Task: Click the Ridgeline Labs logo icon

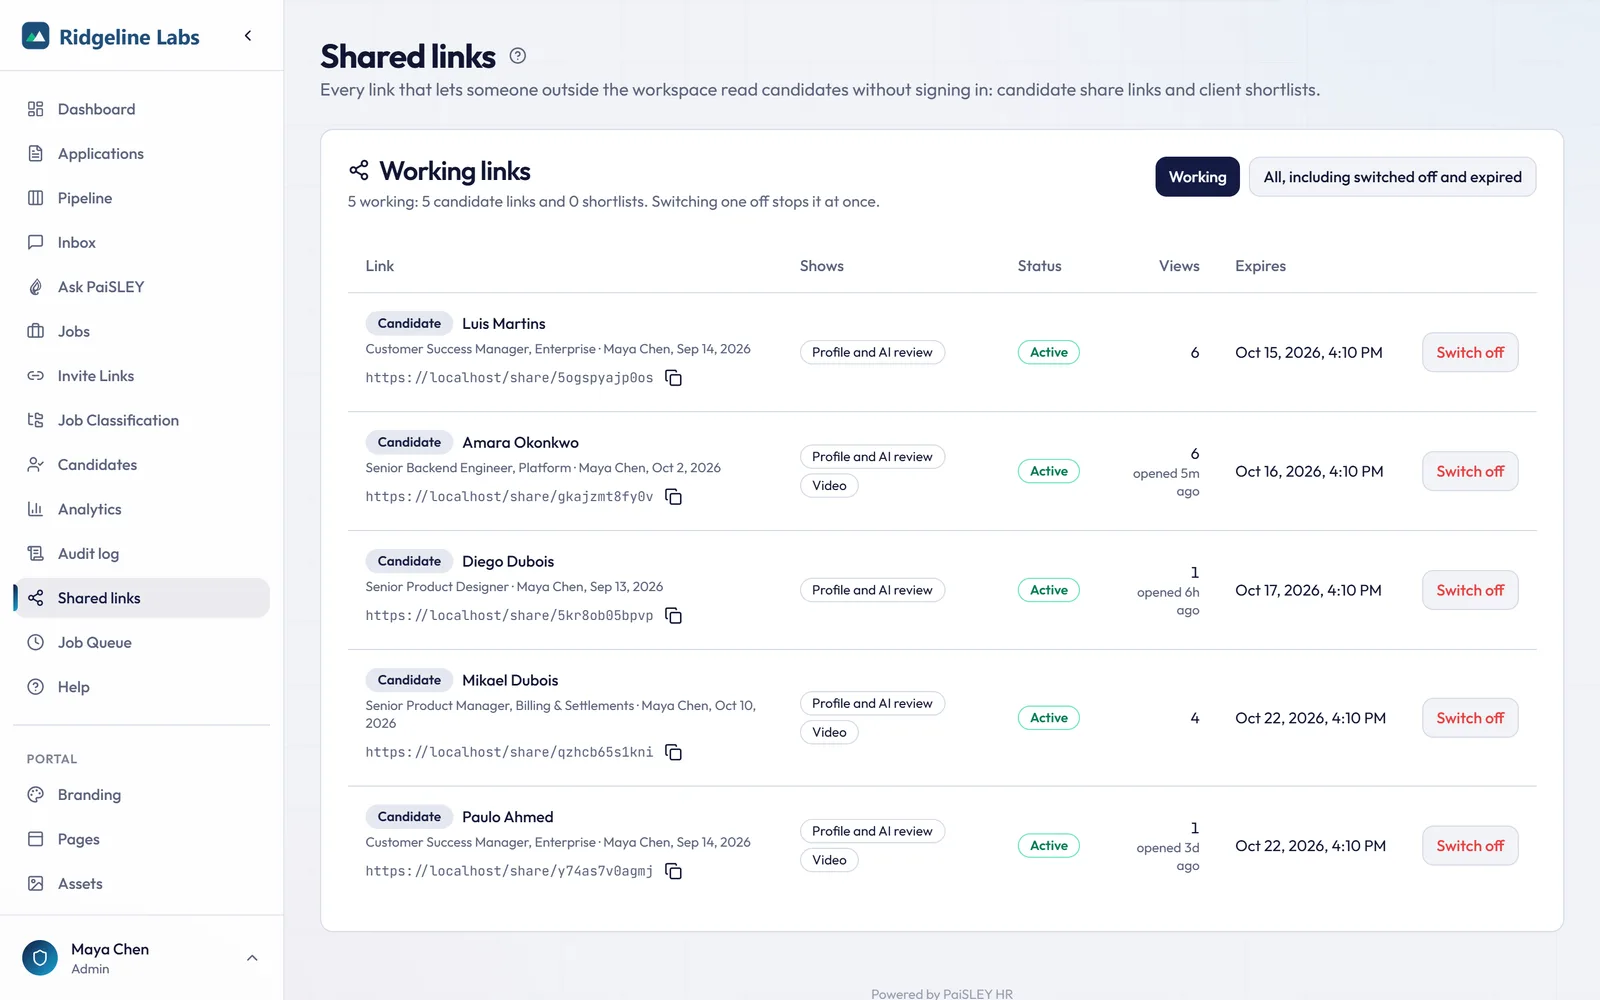Action: (36, 37)
